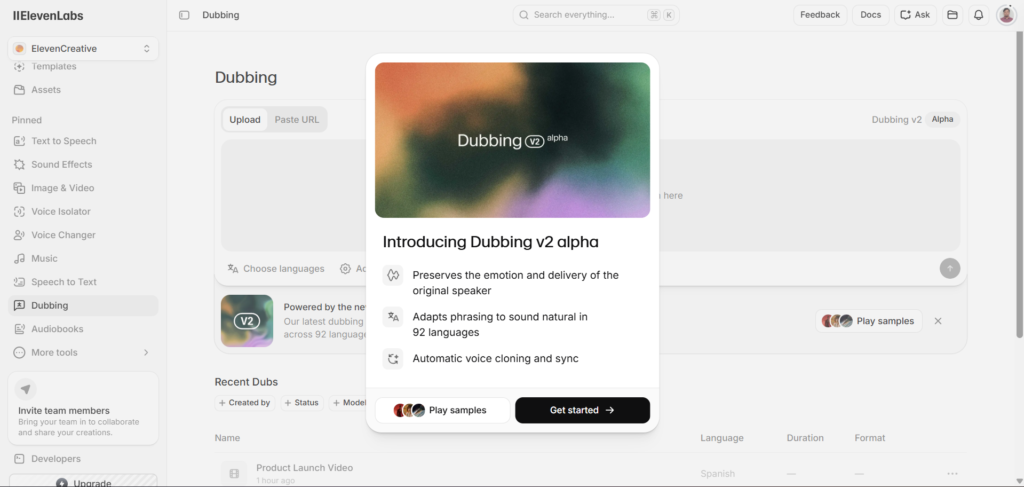The image size is (1024, 487).
Task: Open the user profile avatar
Action: point(1006,15)
